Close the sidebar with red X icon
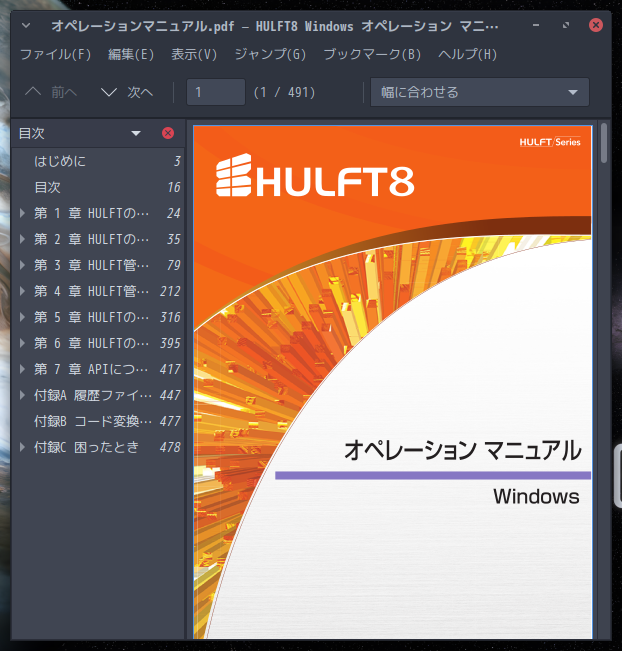The height and width of the screenshot is (651, 622). click(168, 133)
